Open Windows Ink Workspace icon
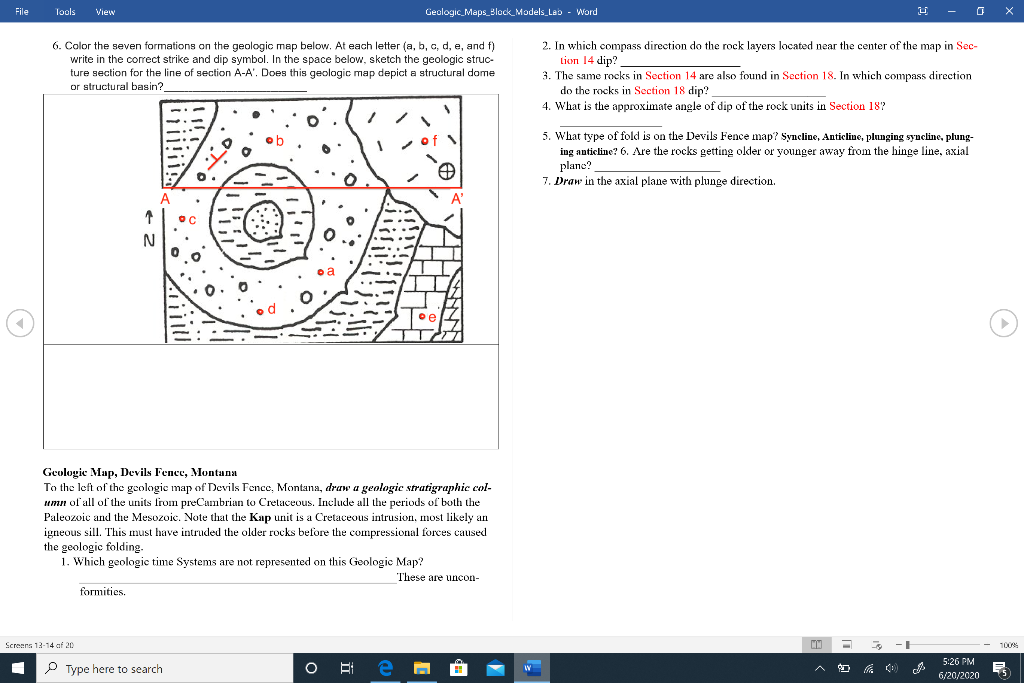The height and width of the screenshot is (683, 1024). click(919, 668)
